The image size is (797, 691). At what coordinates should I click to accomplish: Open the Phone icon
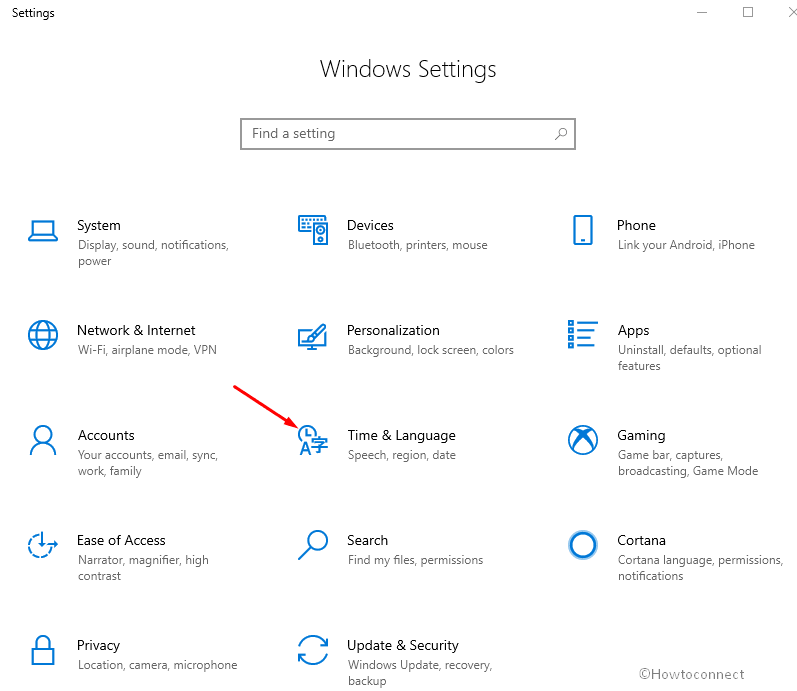coord(583,230)
